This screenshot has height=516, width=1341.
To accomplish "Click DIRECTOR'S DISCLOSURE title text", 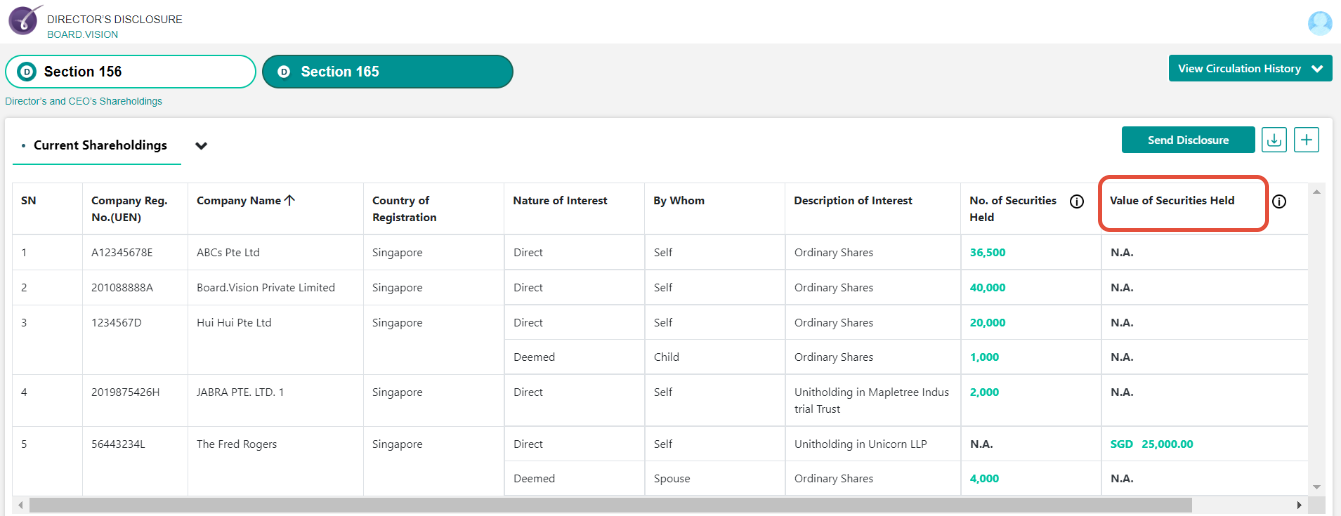I will tap(115, 19).
